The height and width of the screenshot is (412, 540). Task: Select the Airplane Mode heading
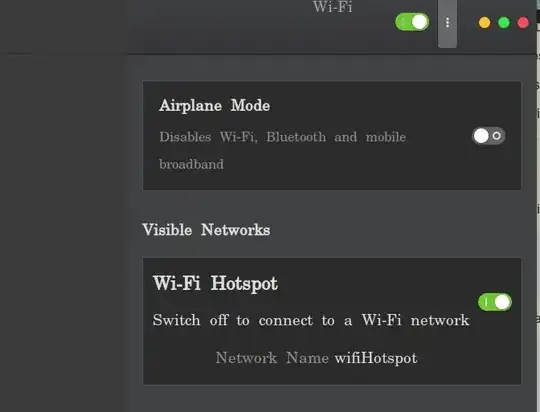[215, 106]
